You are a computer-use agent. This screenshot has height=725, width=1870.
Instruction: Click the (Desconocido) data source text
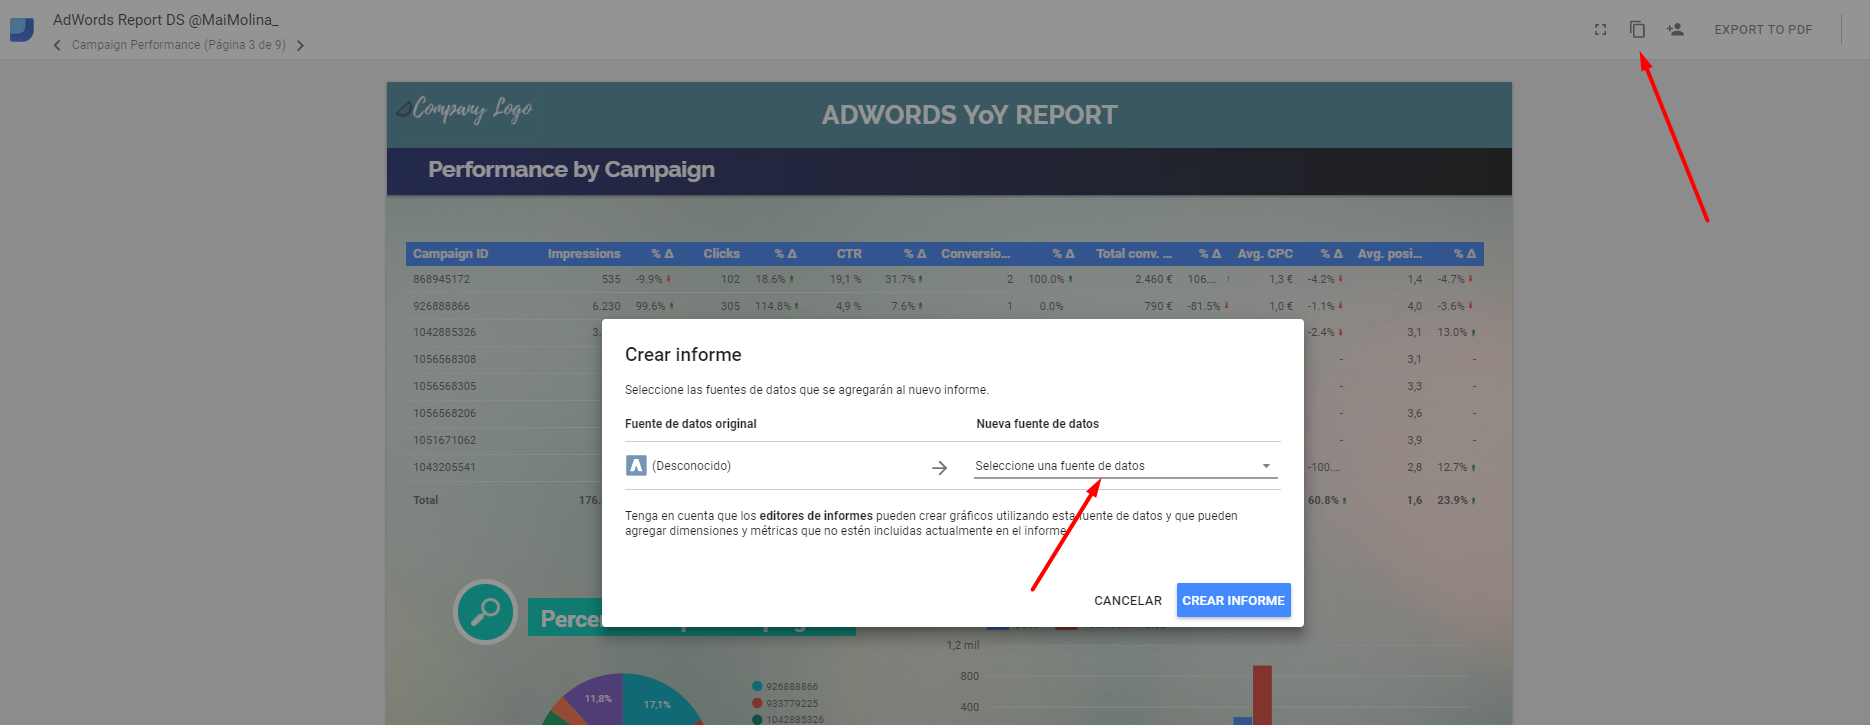click(691, 466)
